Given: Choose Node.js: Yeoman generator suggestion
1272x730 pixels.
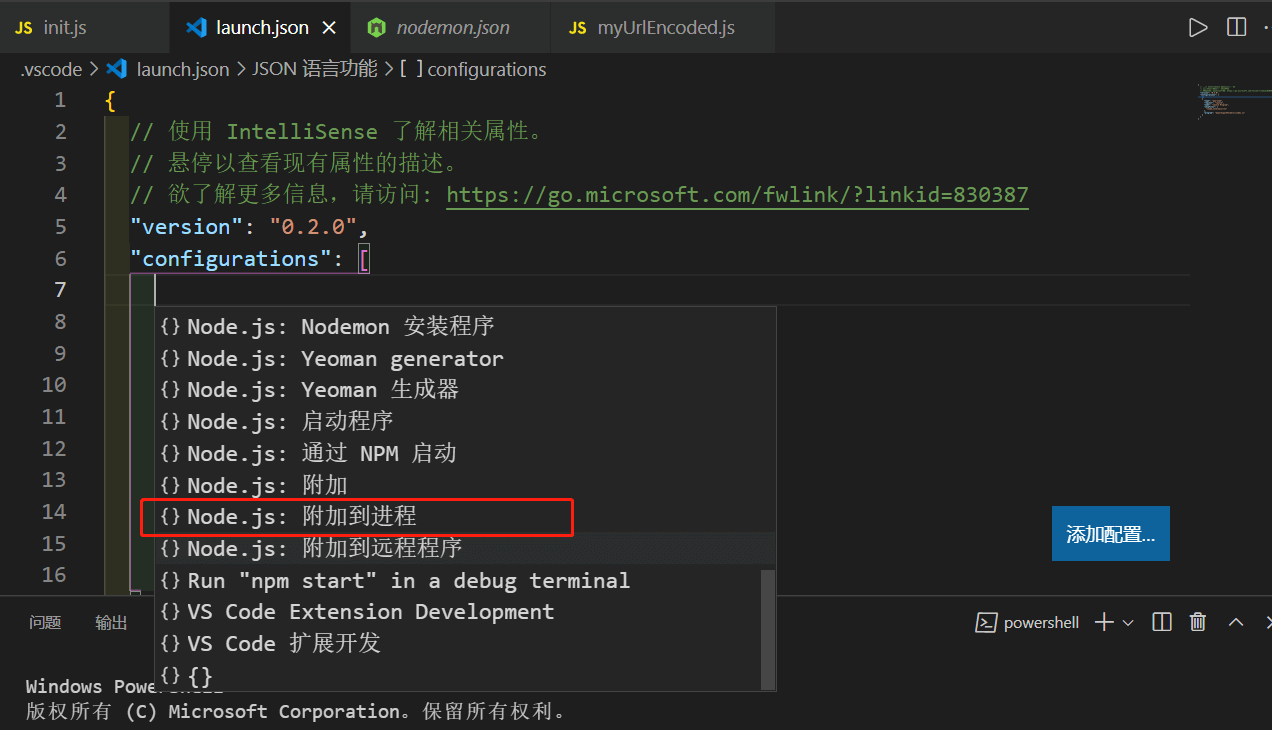Looking at the screenshot, I should click(465, 358).
